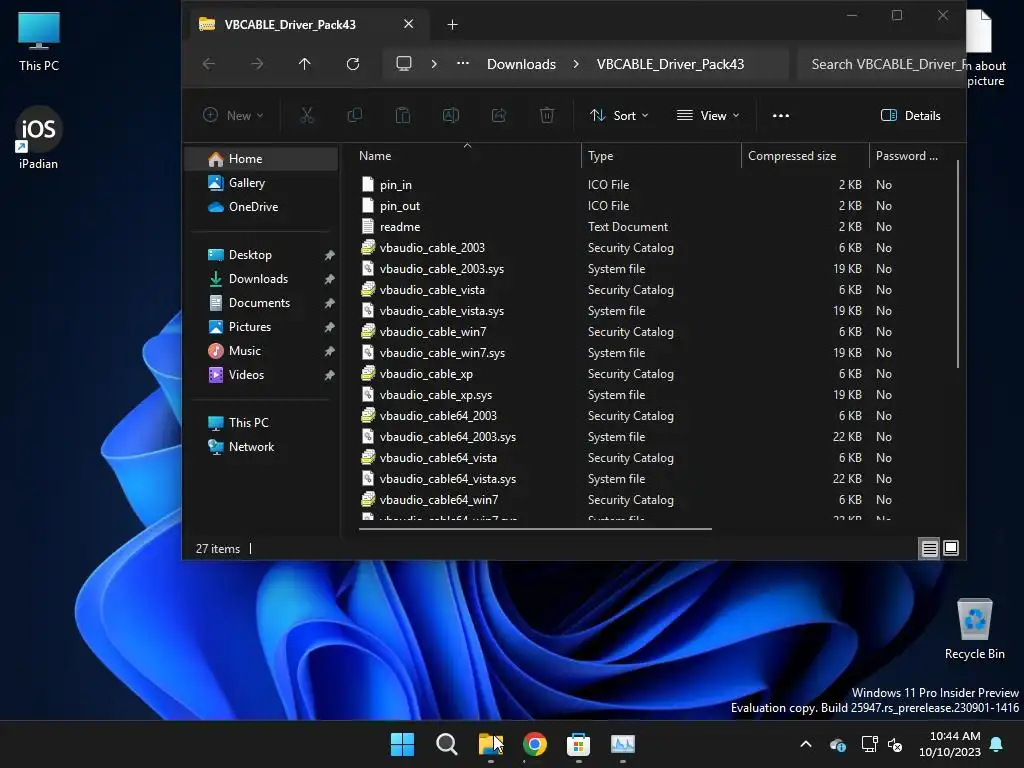Click VBCABLE_Driver_Pack43 breadcrumb segment

(670, 64)
